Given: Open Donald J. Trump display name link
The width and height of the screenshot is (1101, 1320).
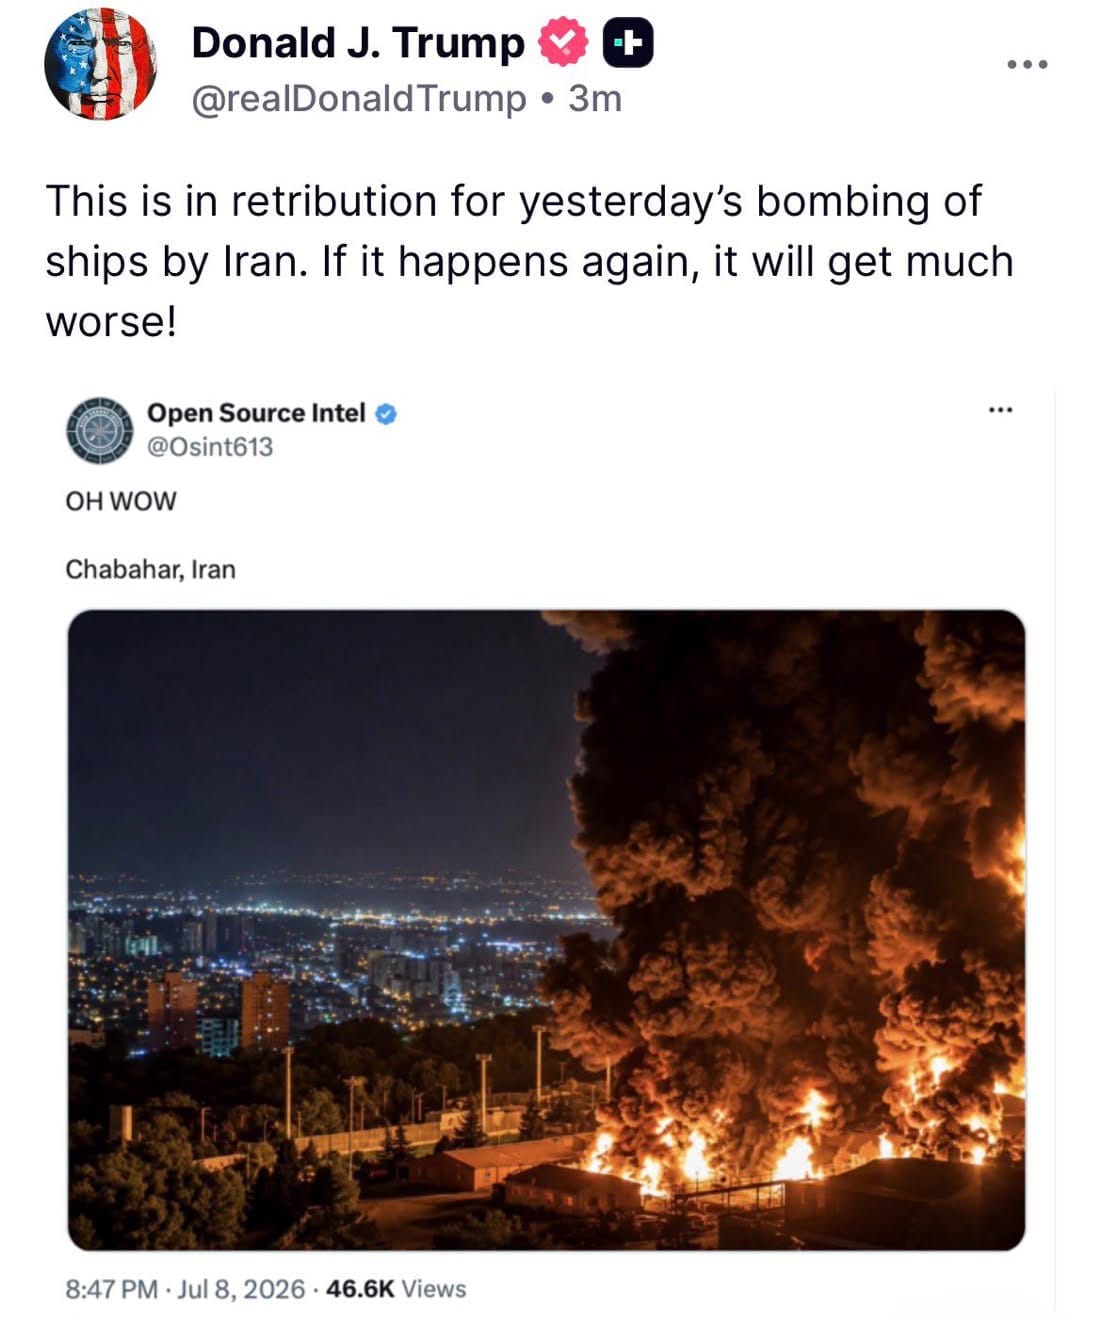Looking at the screenshot, I should click(x=357, y=43).
